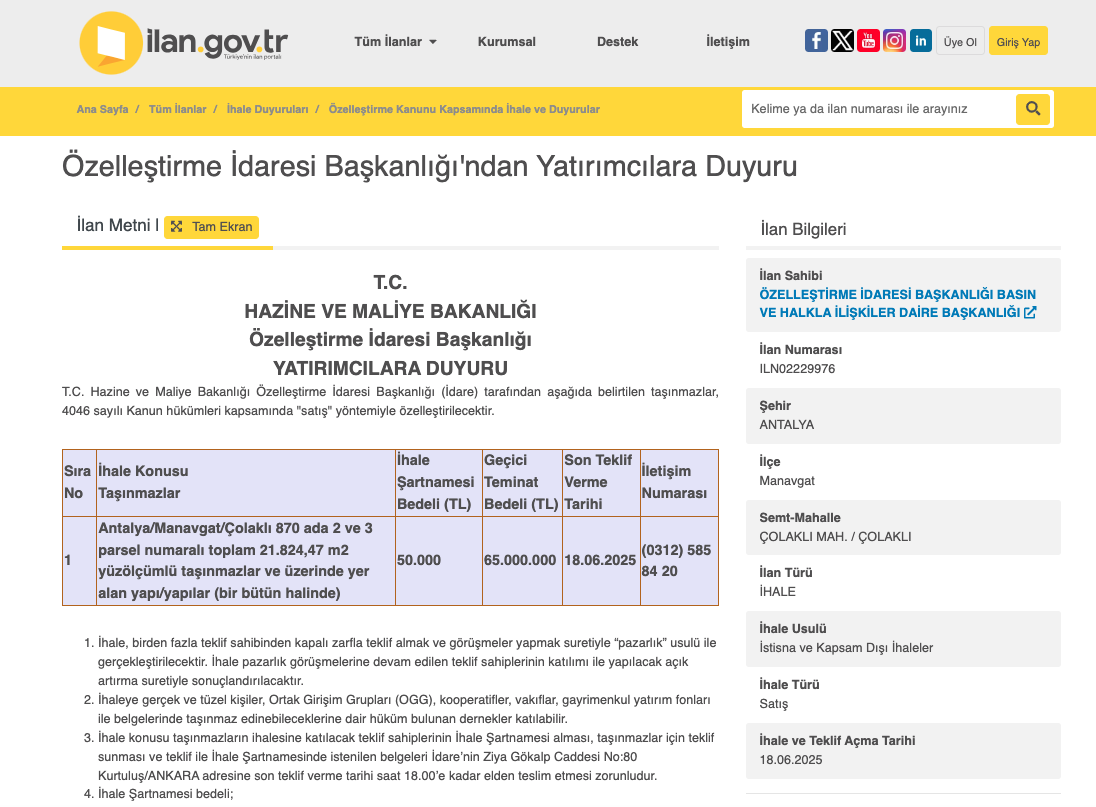This screenshot has width=1096, height=807.
Task: Click the HAZİNE VE MALİYE BAKANLIĞI heading
Action: pos(390,311)
